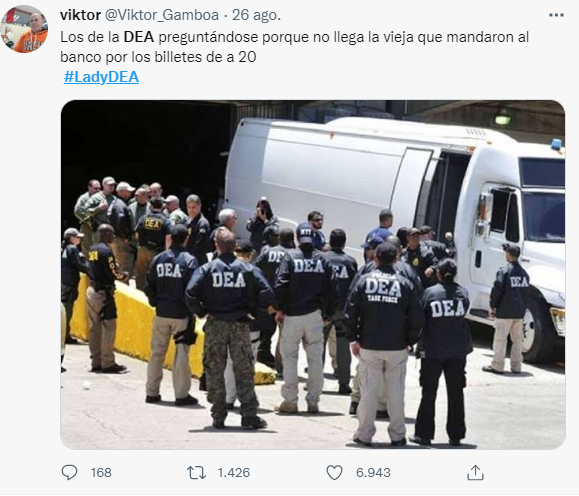Like the tweet with the heart icon
Image resolution: width=579 pixels, height=496 pixels.
point(335,473)
